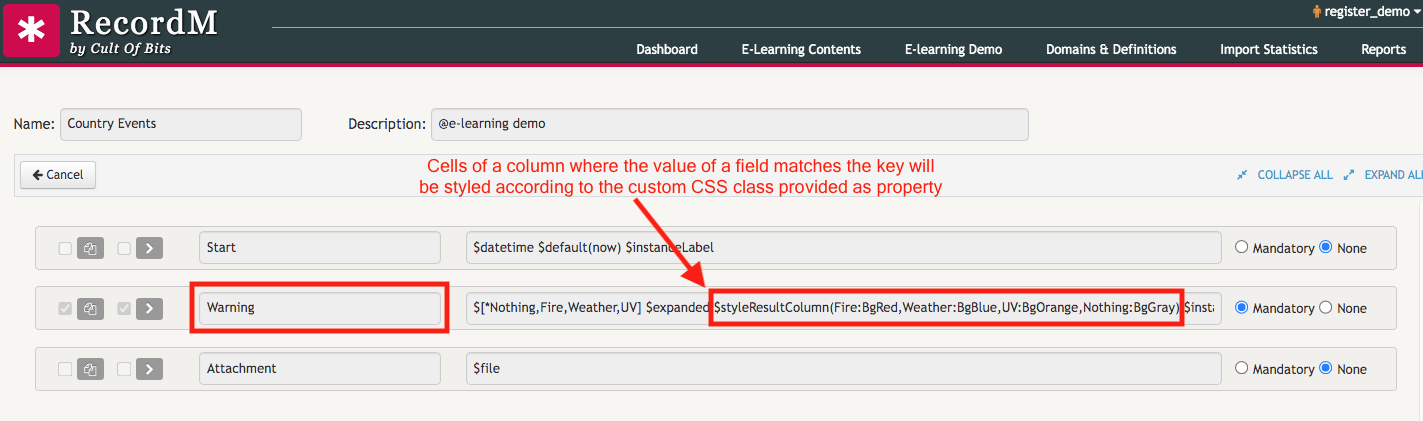Click the expand arrows icon
Image resolution: width=1423 pixels, height=421 pixels.
click(x=1349, y=175)
